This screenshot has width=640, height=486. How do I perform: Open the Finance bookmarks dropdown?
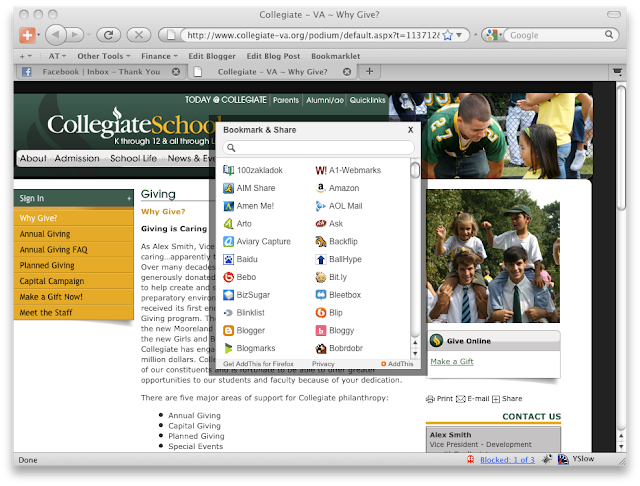[159, 56]
